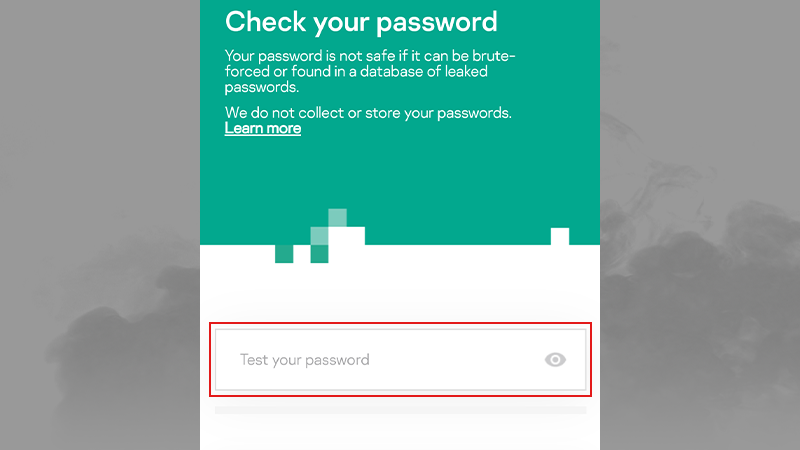Image resolution: width=800 pixels, height=450 pixels.
Task: Click the "Check your password" heading
Action: tap(361, 21)
